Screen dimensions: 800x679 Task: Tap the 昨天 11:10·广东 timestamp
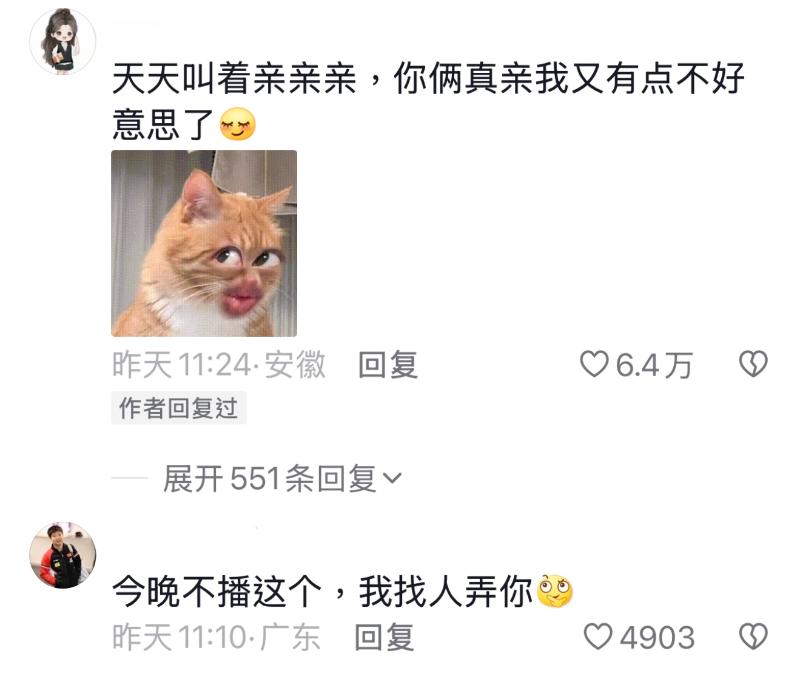point(216,637)
